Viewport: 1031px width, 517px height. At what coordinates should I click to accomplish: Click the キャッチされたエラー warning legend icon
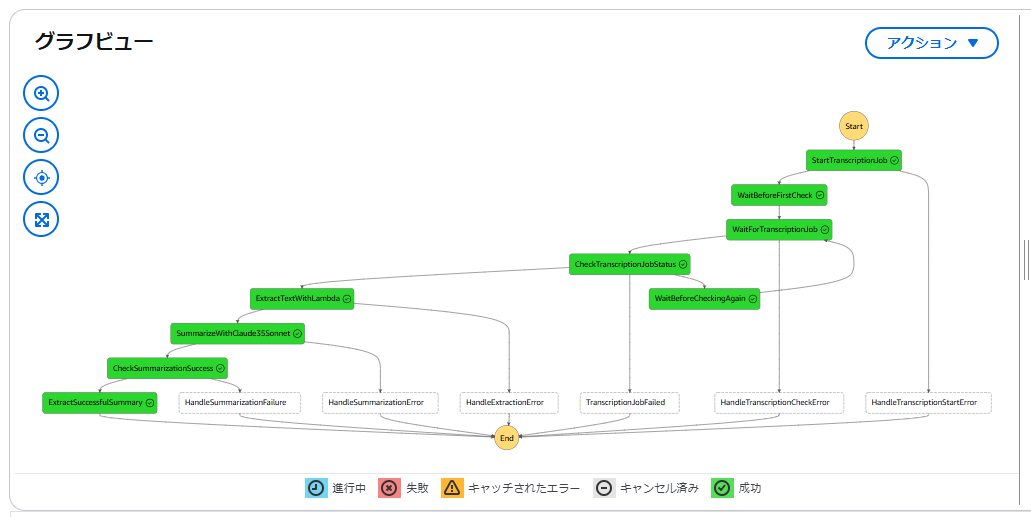(452, 488)
